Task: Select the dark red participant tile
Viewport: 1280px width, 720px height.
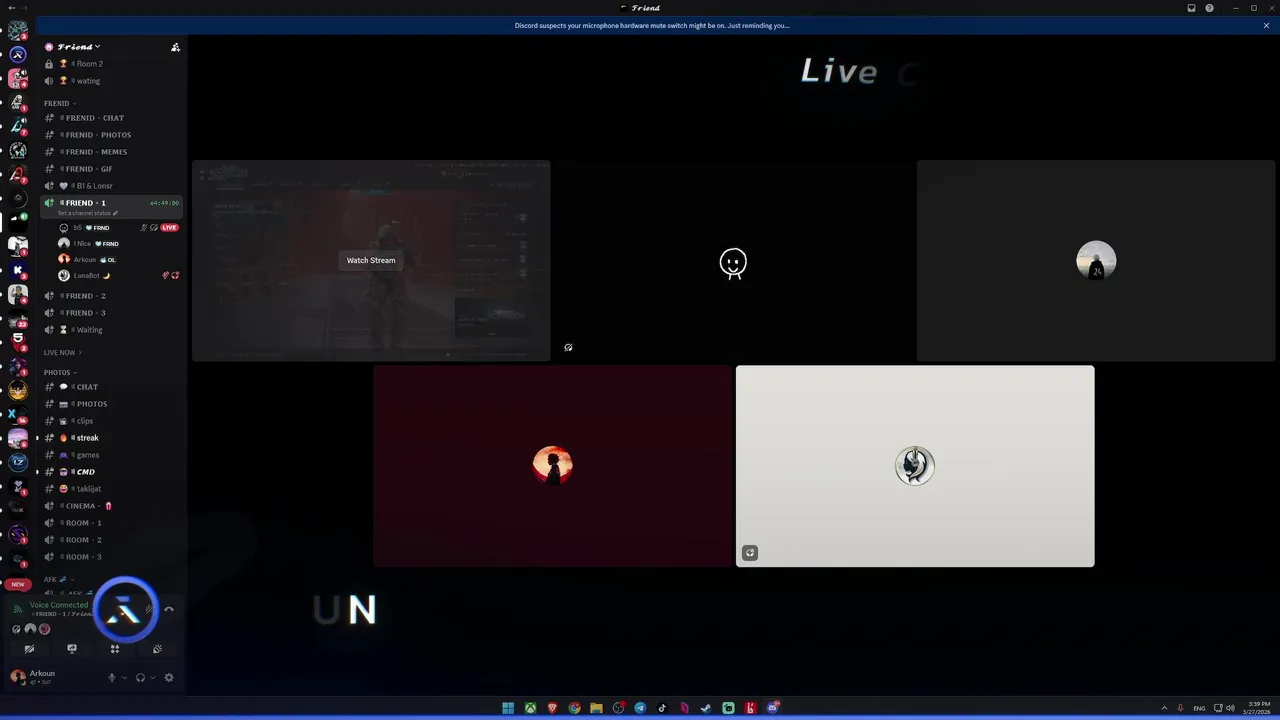Action: point(553,466)
